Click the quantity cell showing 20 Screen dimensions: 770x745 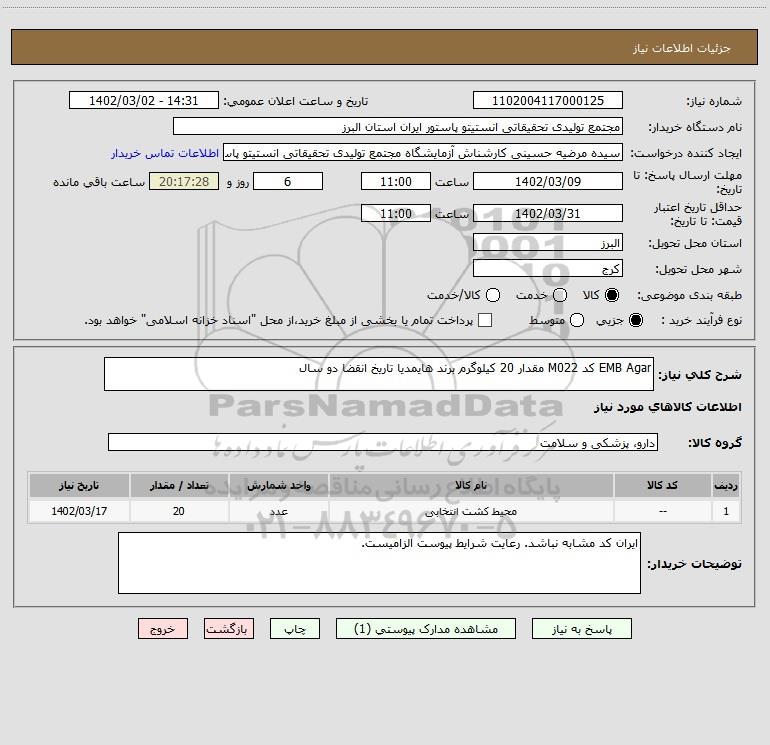click(179, 511)
